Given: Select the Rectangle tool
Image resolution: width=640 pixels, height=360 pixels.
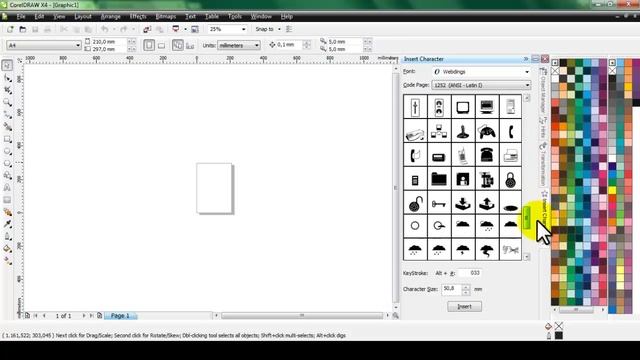Looking at the screenshot, I should pos(7,139).
